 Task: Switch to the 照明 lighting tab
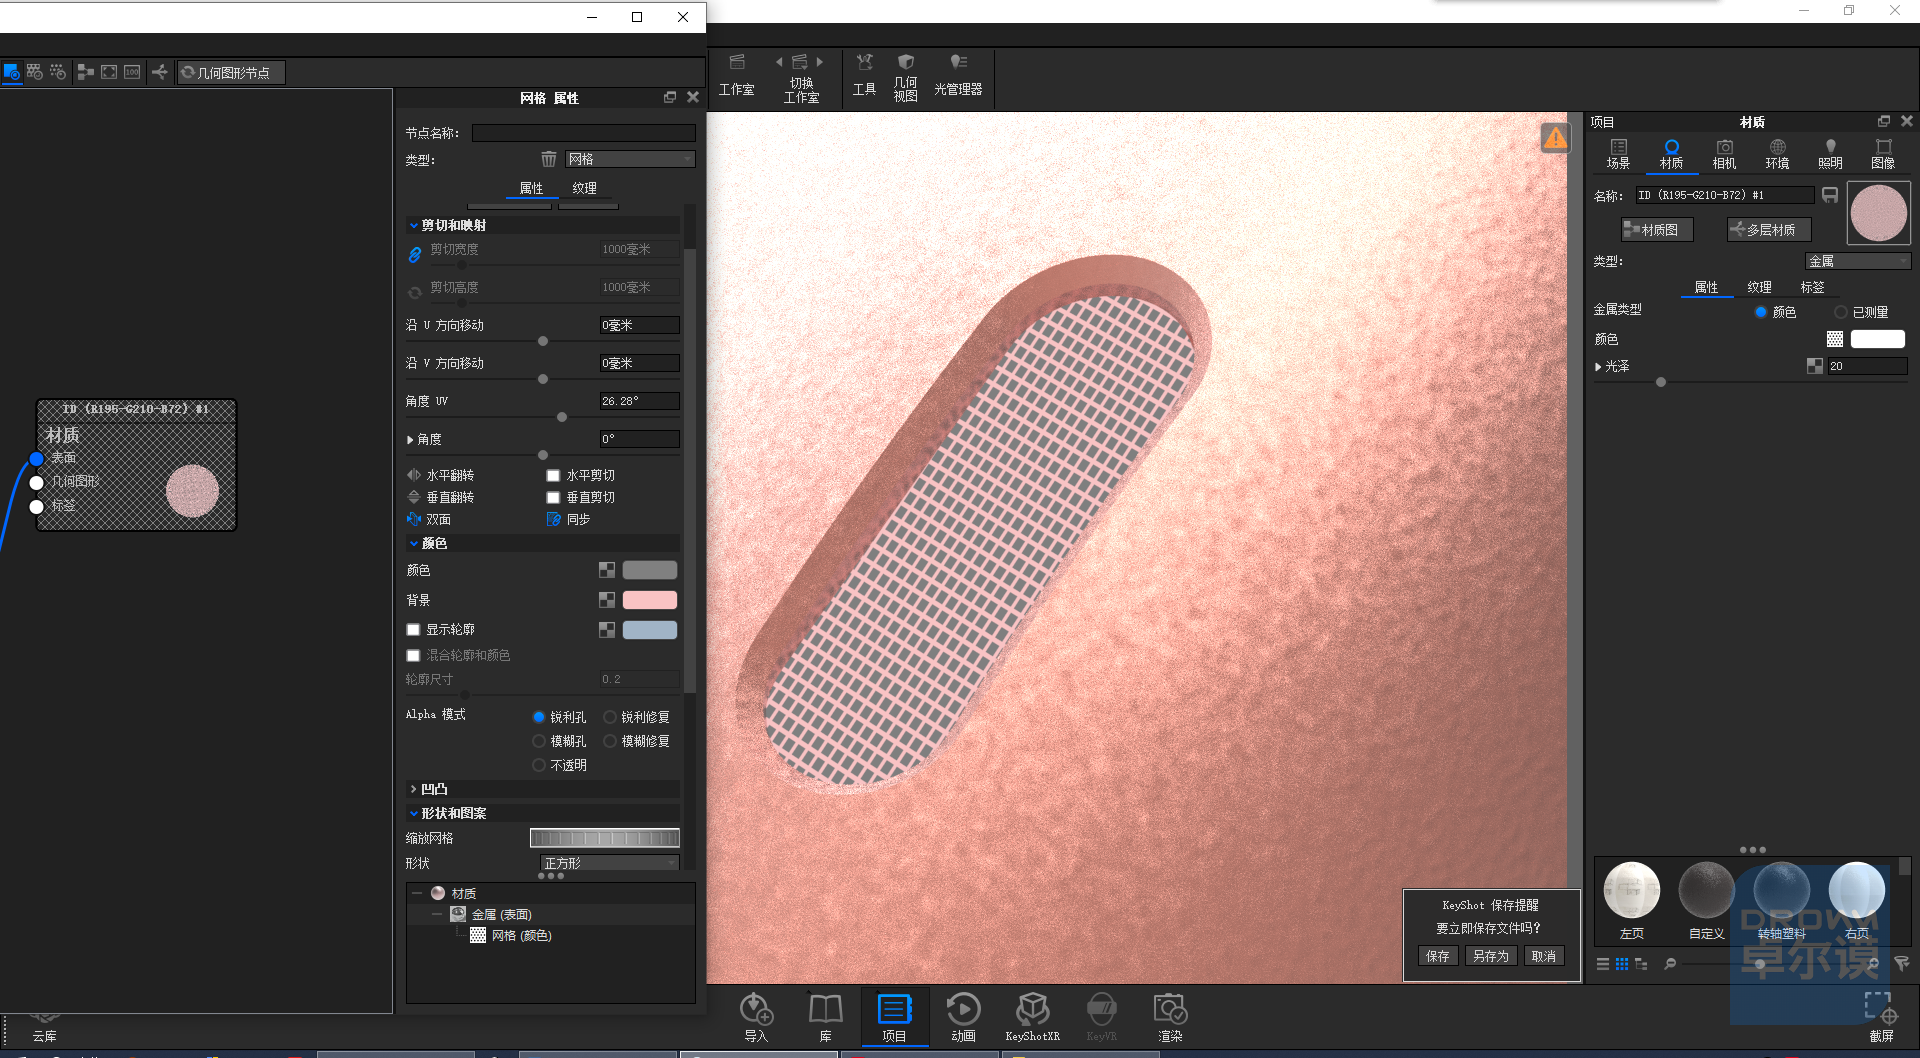point(1830,154)
